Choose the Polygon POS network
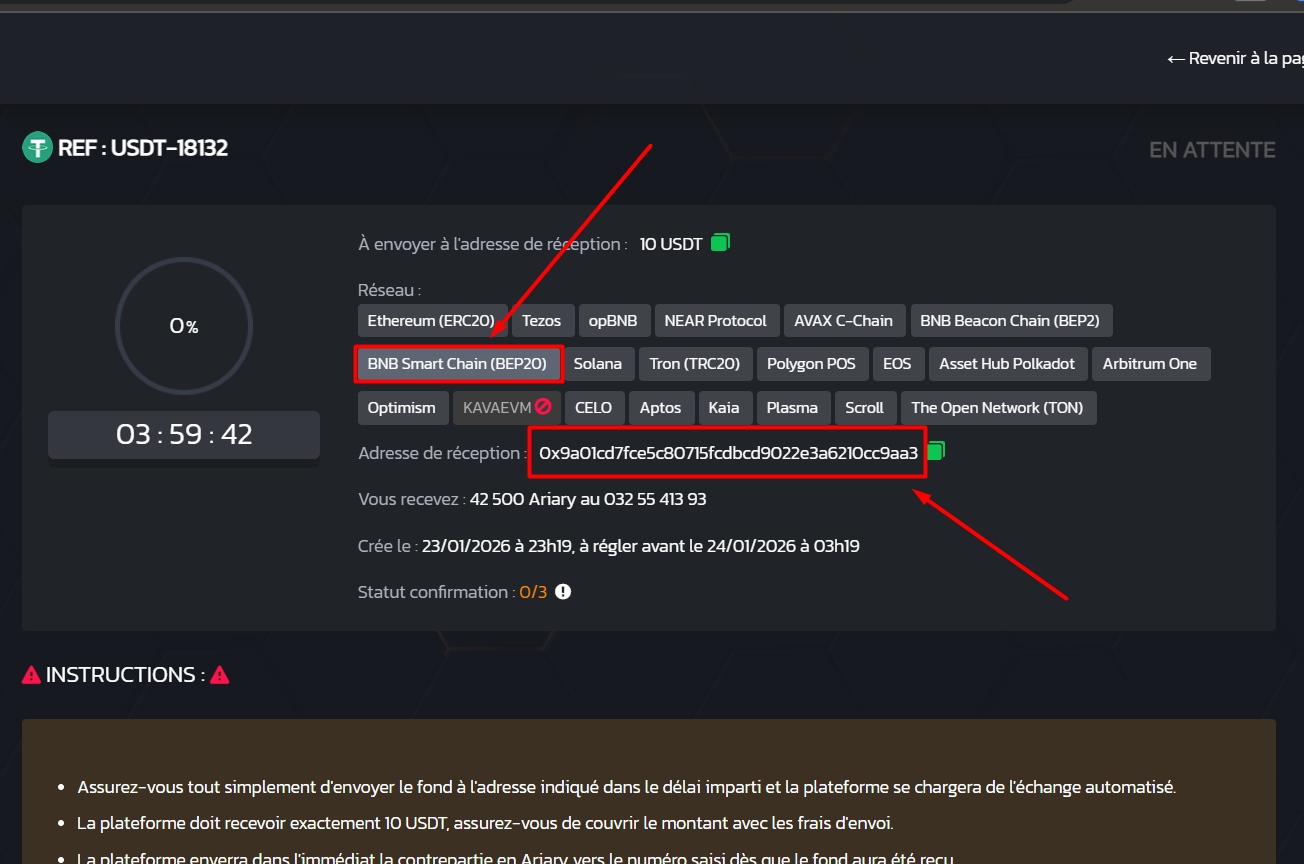 [811, 364]
